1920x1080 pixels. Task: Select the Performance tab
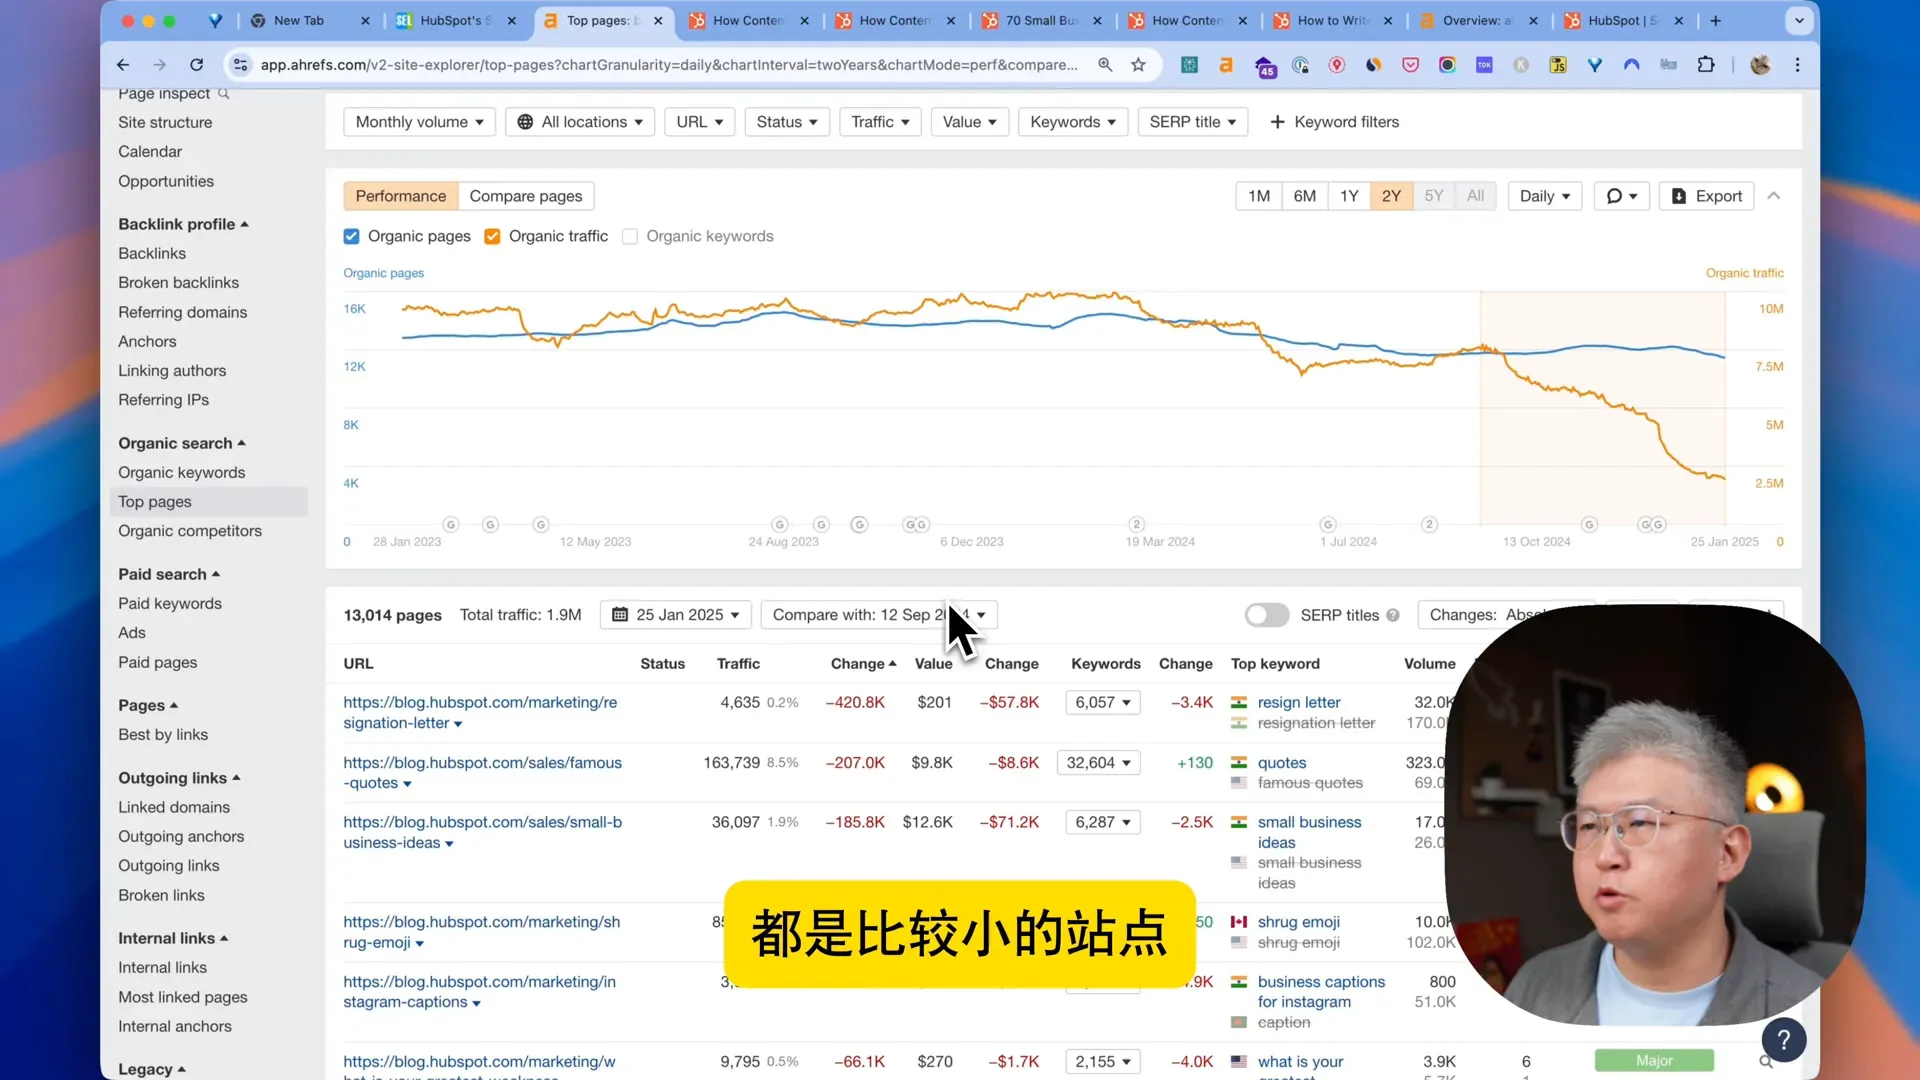(400, 196)
